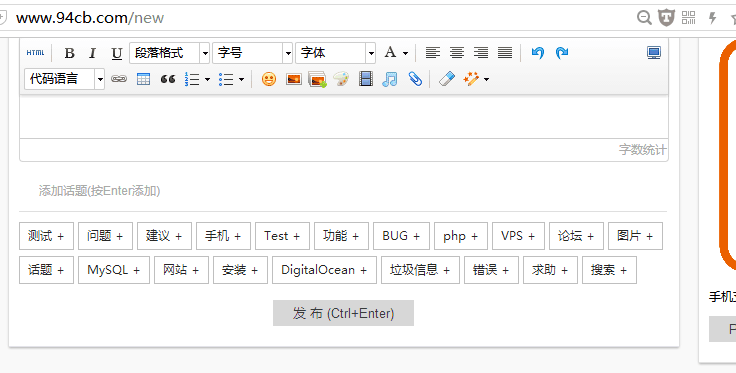
Task: Upload multiple images
Action: click(317, 79)
